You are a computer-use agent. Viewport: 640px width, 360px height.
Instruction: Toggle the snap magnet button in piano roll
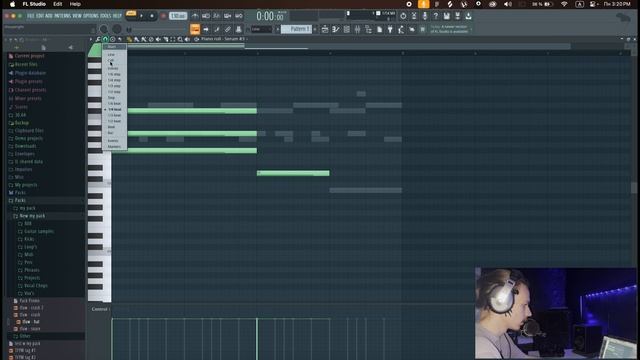click(x=105, y=39)
